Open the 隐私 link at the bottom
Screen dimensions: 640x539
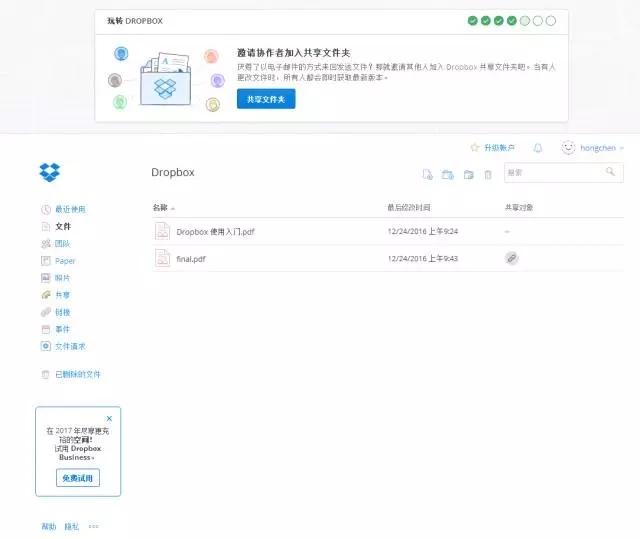tap(71, 526)
